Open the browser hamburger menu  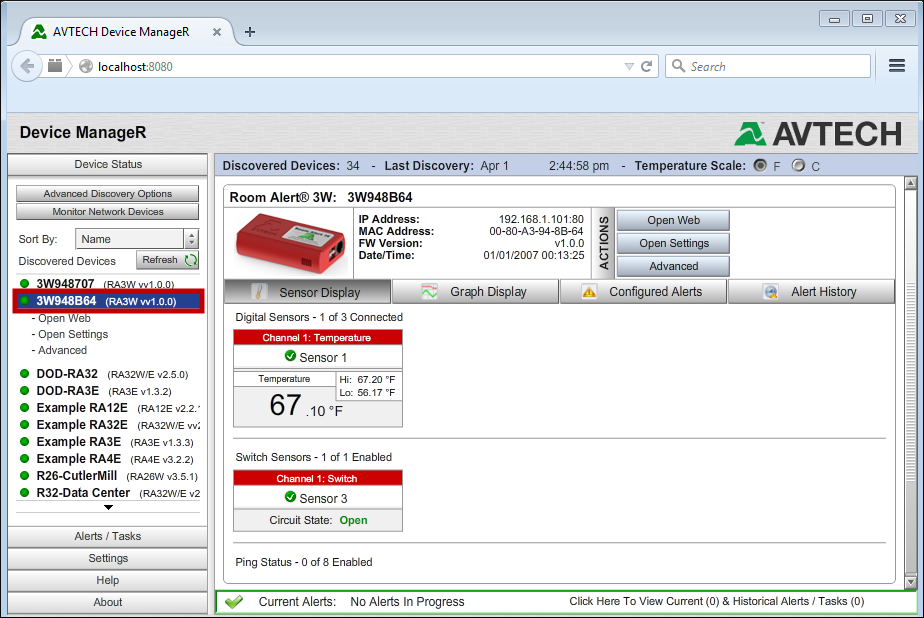(897, 66)
